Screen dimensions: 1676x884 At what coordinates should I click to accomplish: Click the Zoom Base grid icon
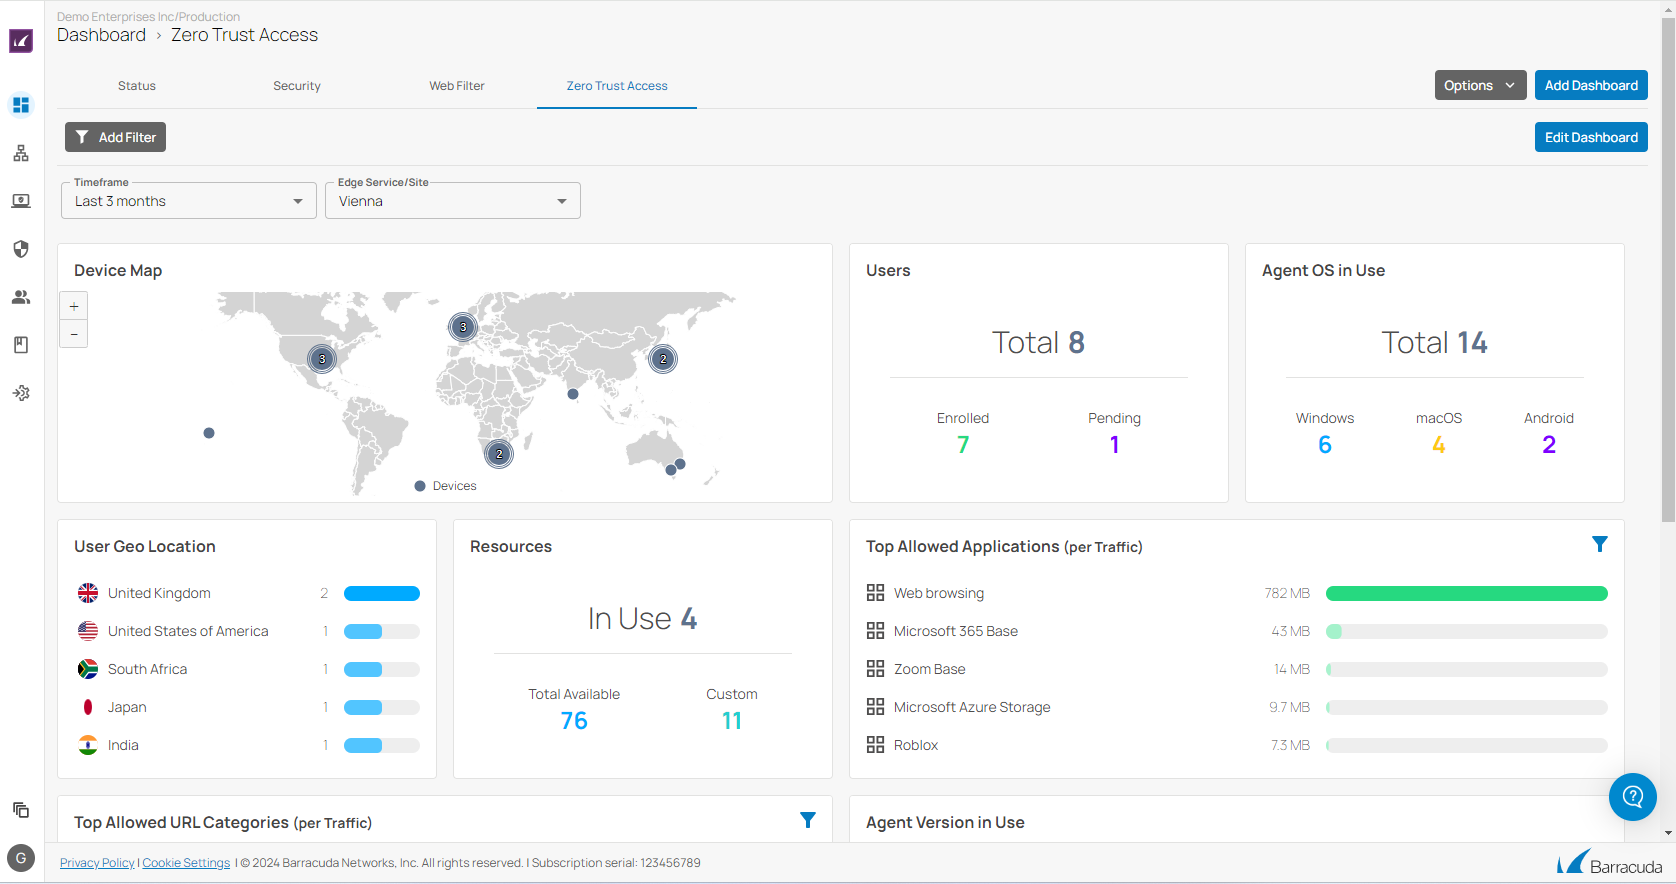click(x=875, y=669)
